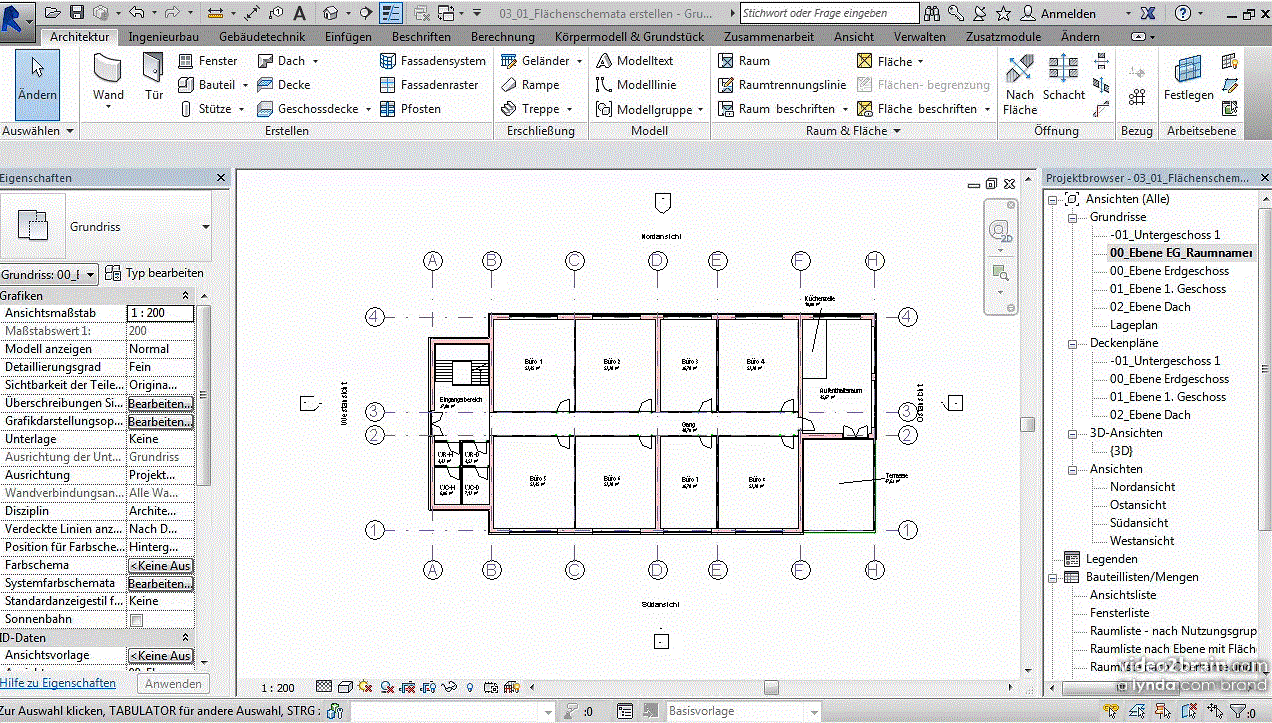Open the Hilfe zu Eigenschaften link
This screenshot has width=1272, height=723.
tap(58, 683)
